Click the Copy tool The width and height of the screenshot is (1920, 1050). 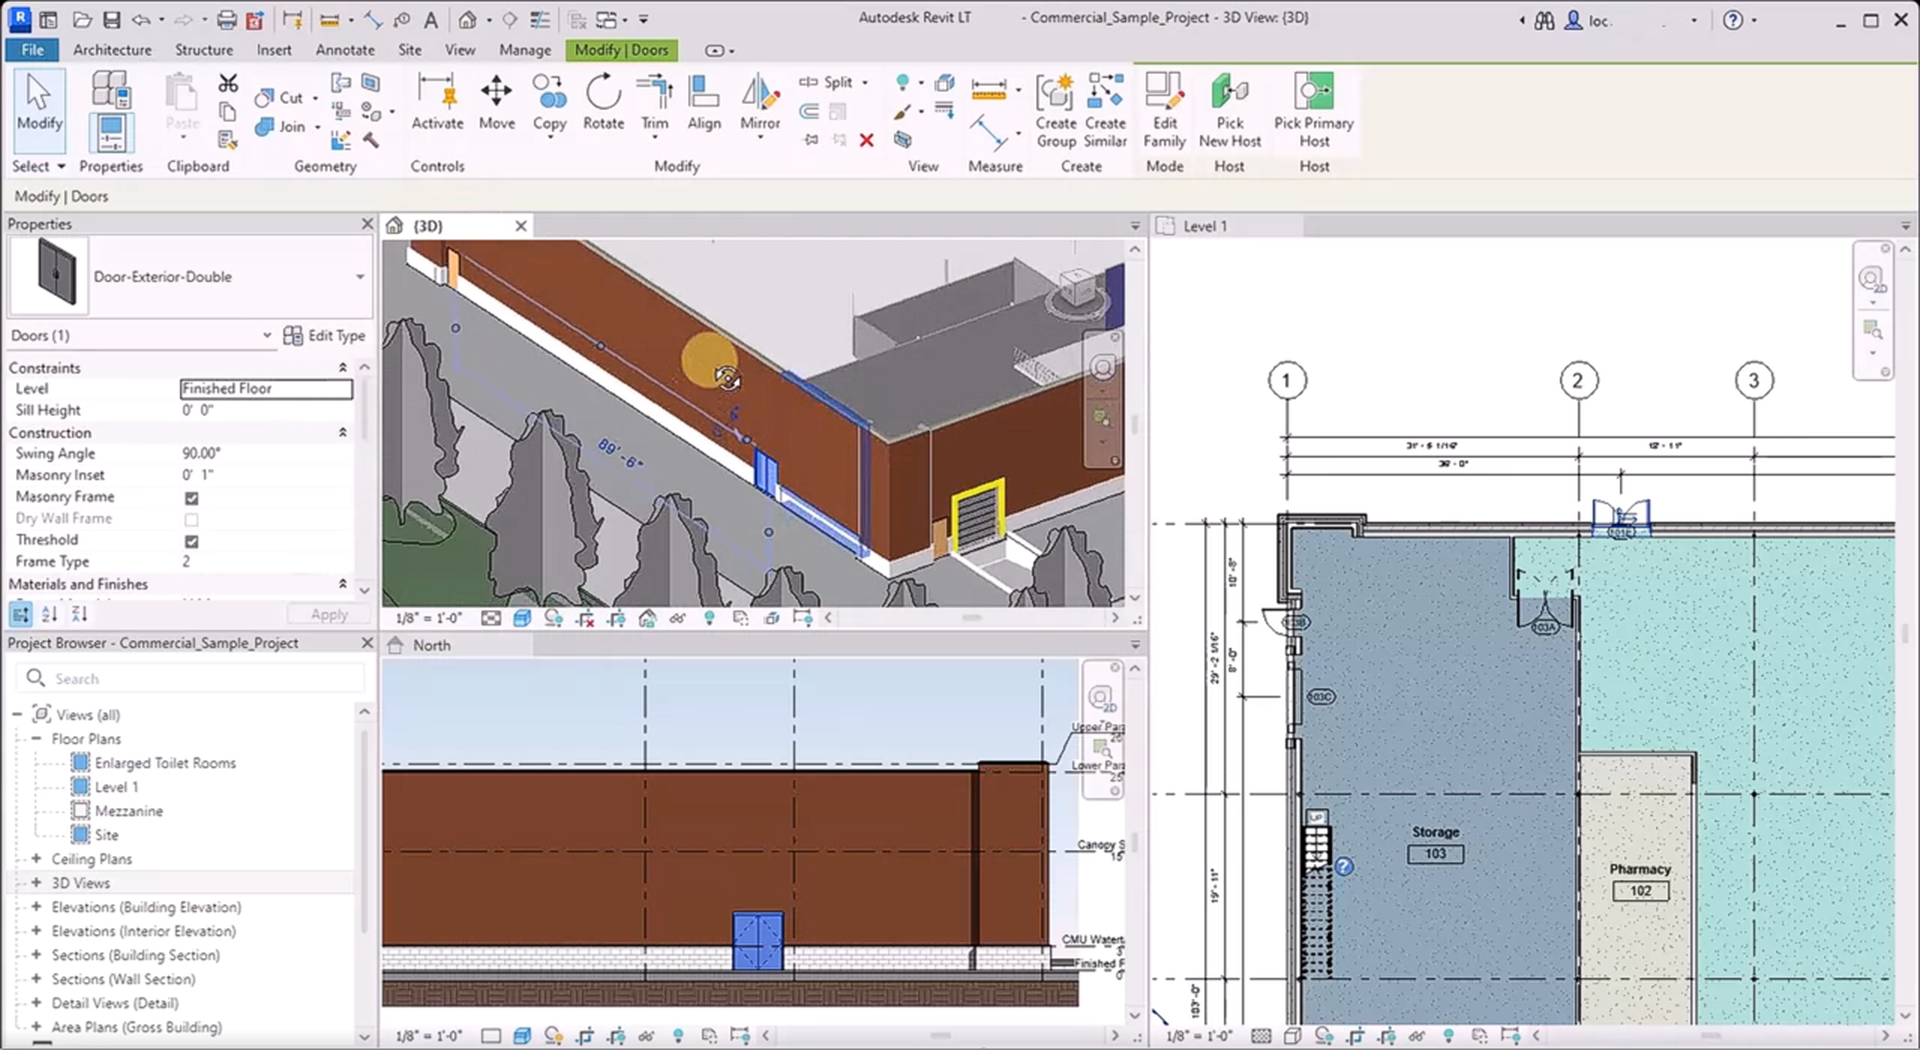click(x=549, y=103)
